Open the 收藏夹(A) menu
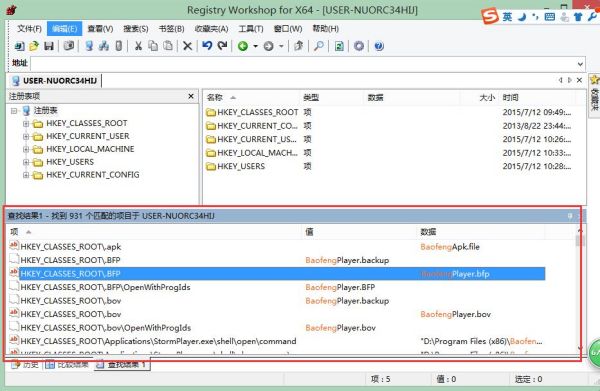 211,29
